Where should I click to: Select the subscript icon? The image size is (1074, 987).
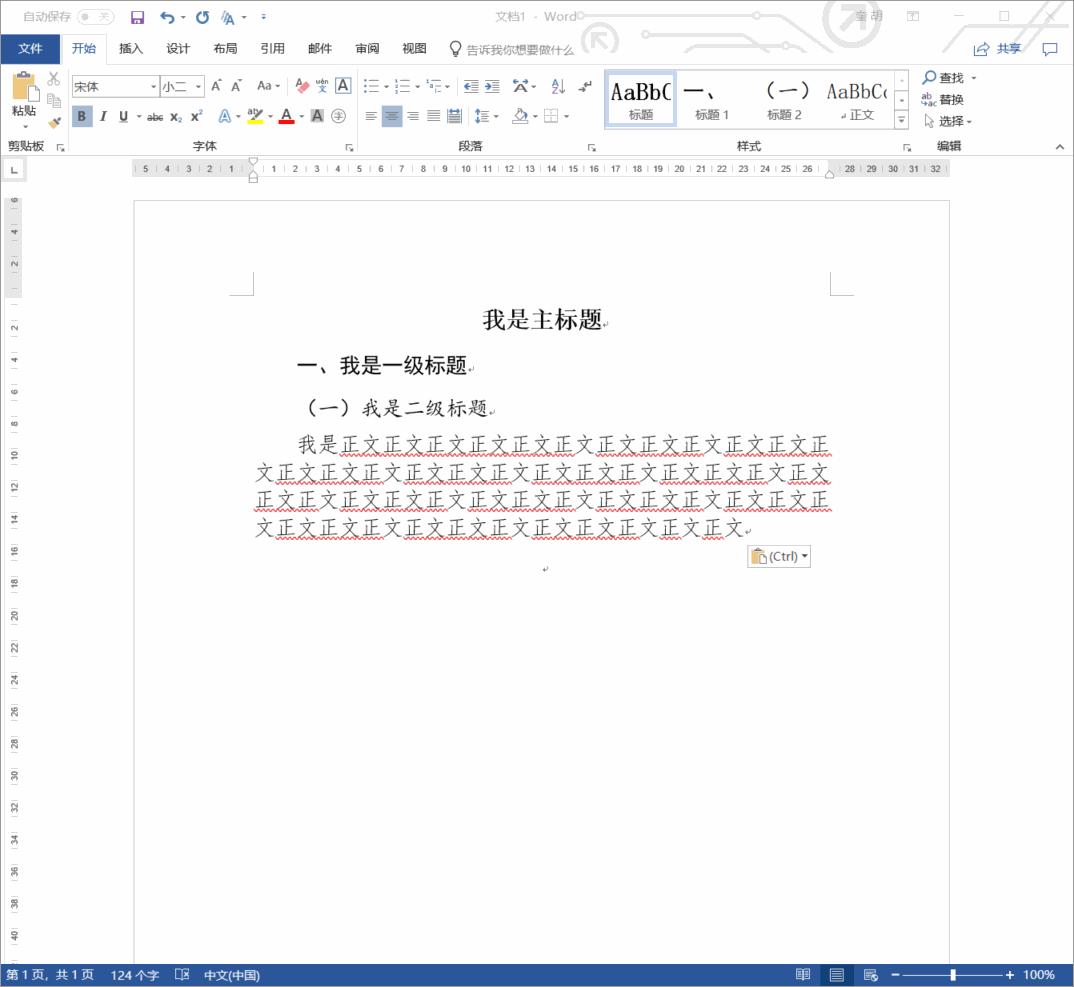point(177,116)
